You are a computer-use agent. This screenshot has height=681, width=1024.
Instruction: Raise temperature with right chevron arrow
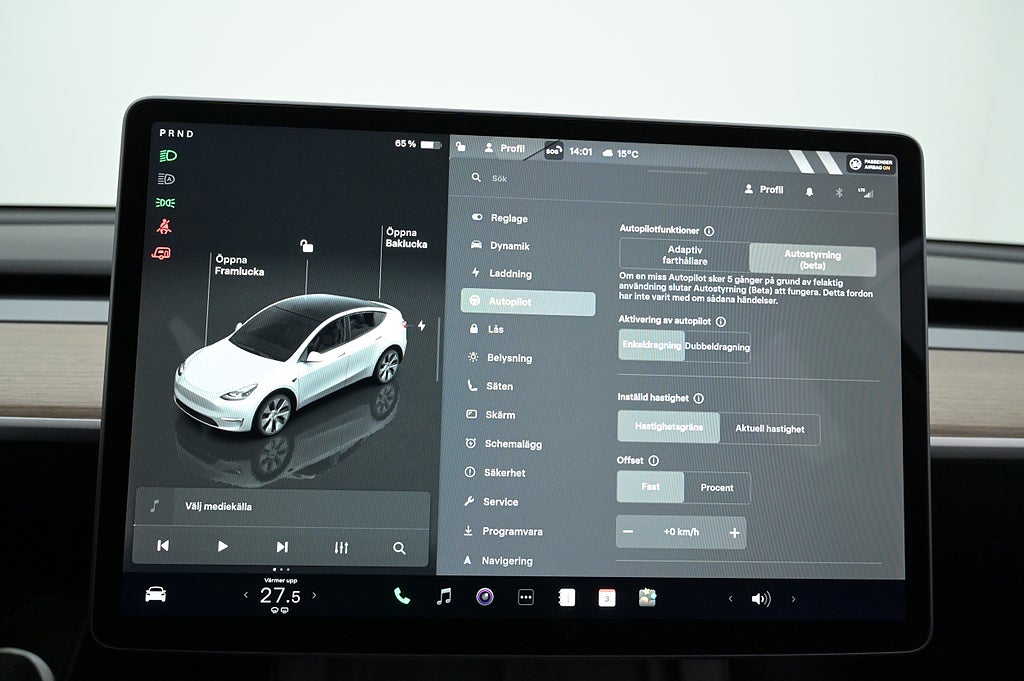[x=314, y=595]
